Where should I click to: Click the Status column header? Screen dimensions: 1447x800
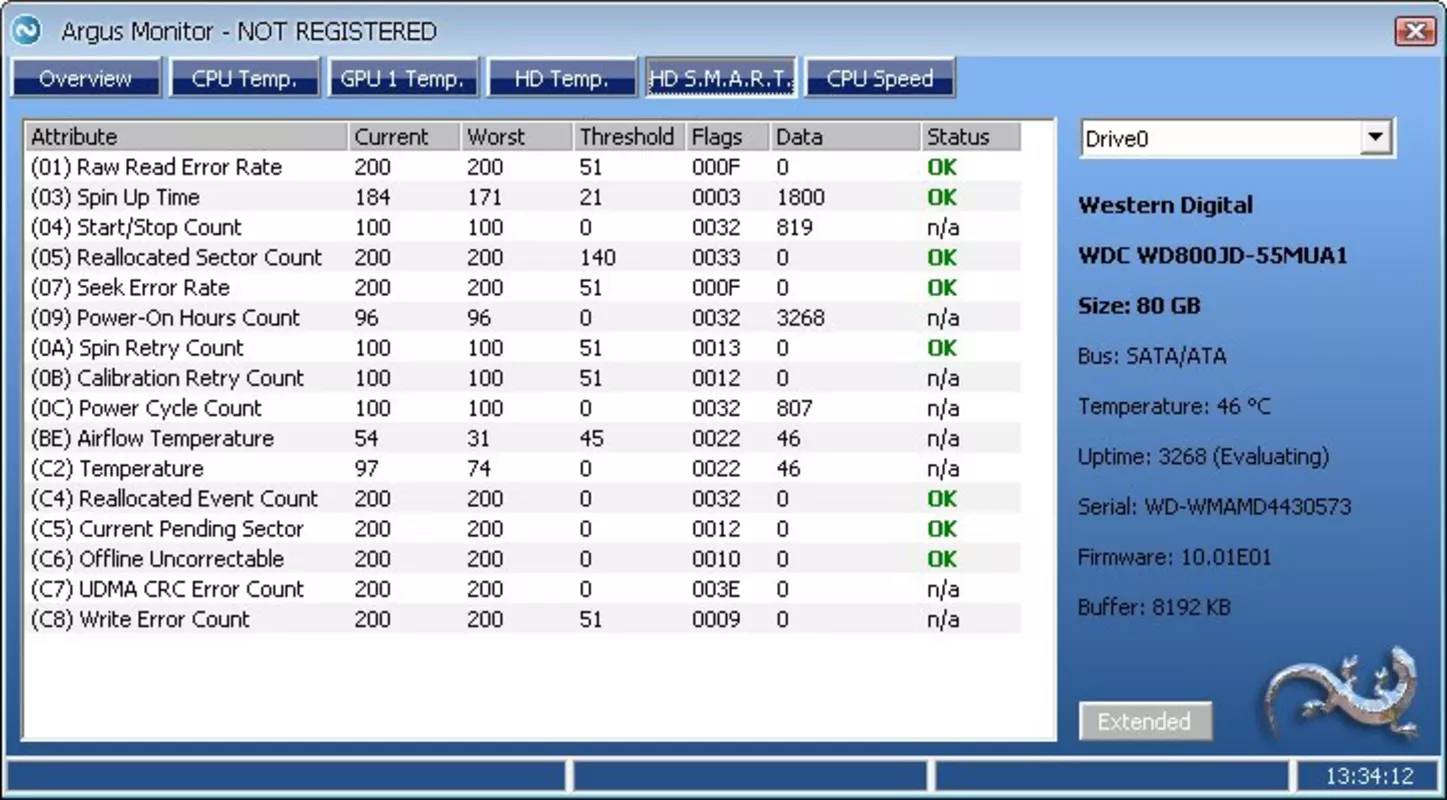pyautogui.click(x=971, y=137)
